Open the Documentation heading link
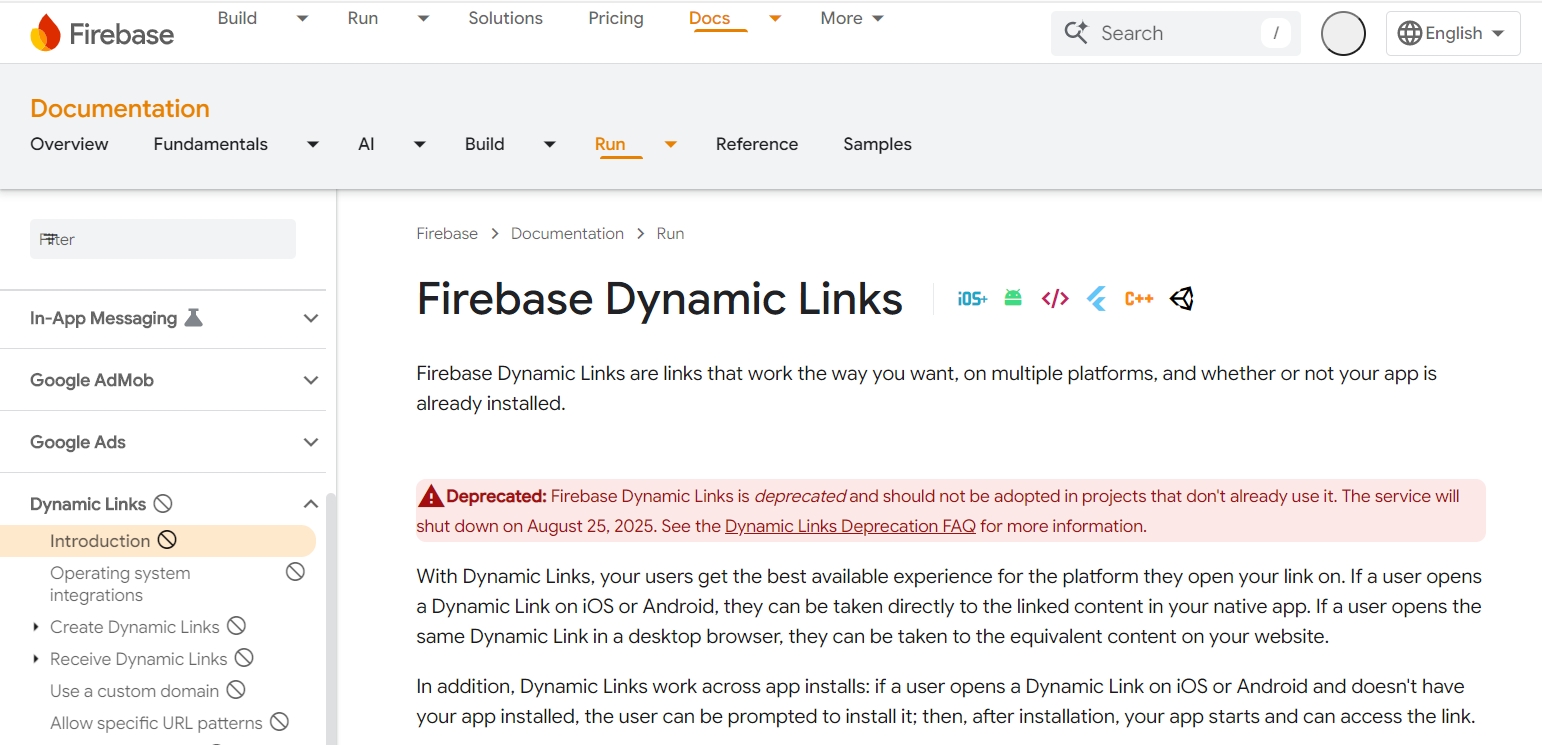The height and width of the screenshot is (745, 1542). tap(120, 108)
